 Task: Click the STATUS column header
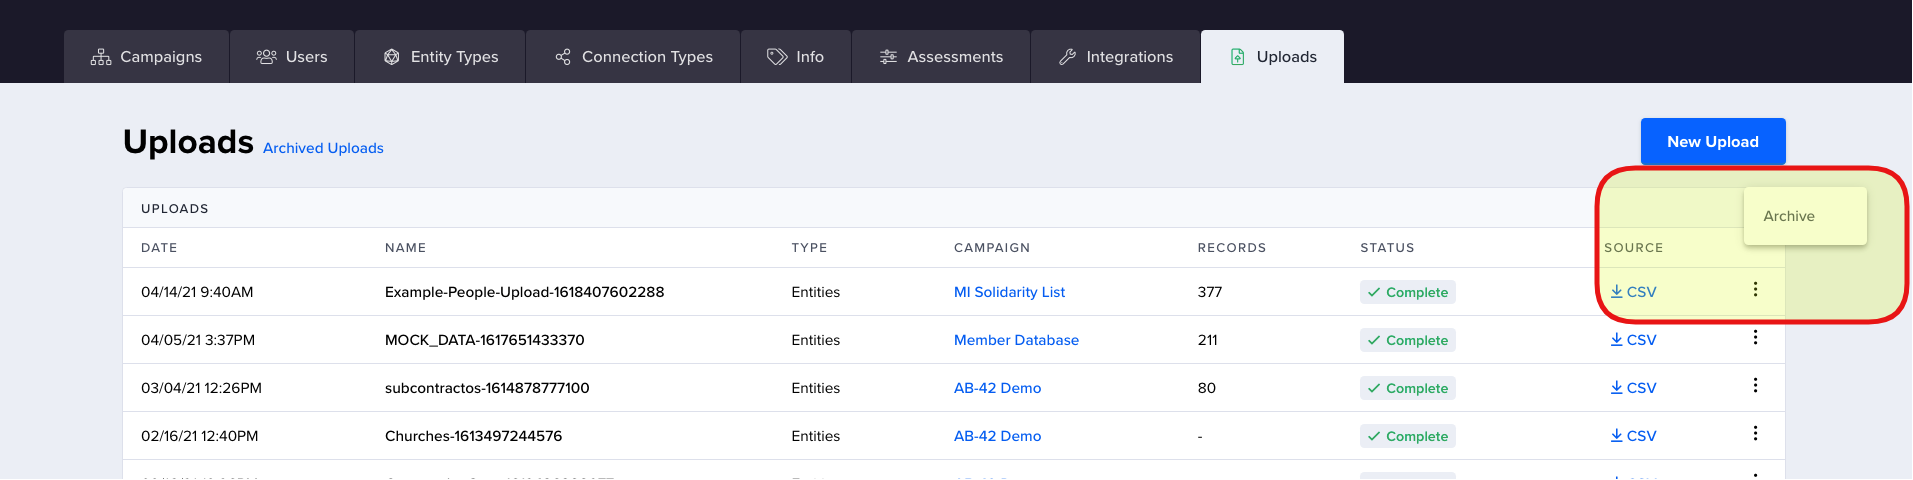[1387, 248]
